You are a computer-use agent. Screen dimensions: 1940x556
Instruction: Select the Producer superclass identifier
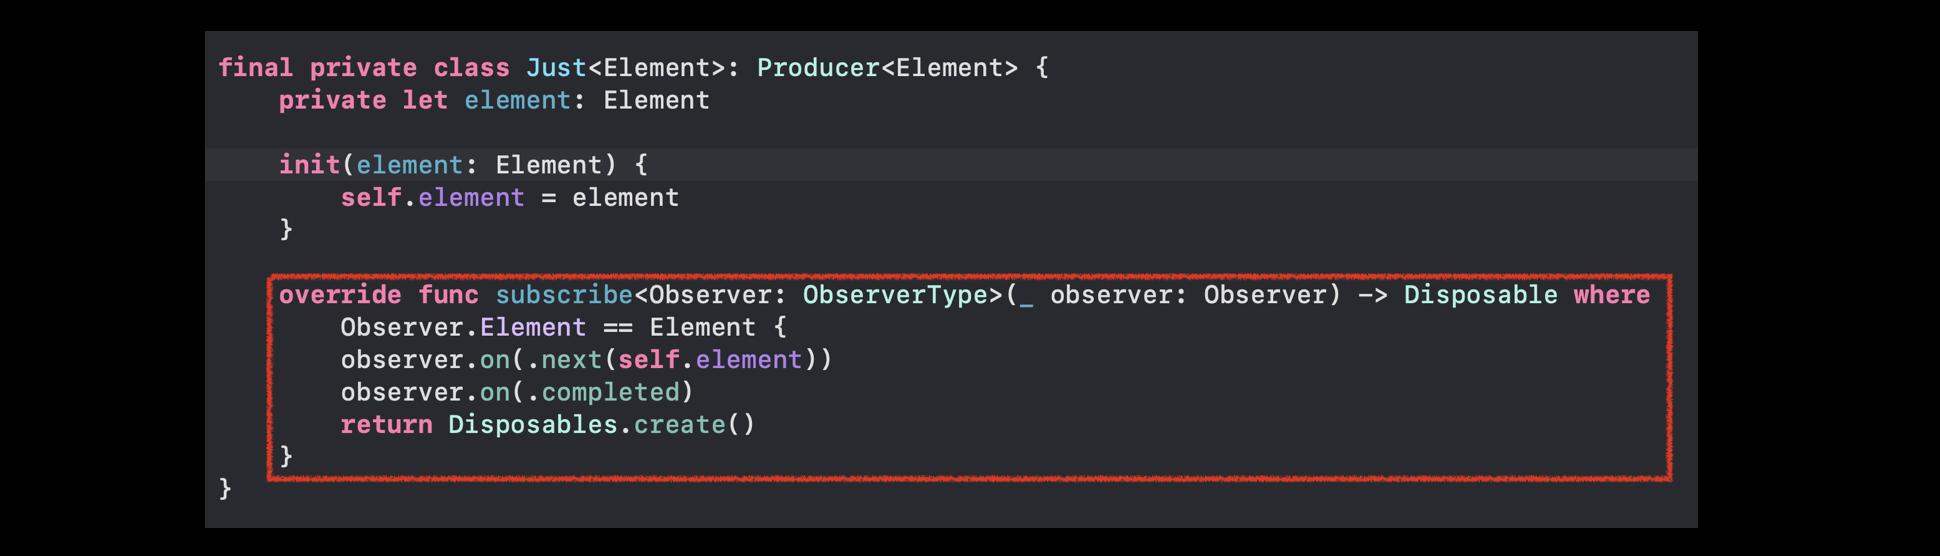(818, 68)
